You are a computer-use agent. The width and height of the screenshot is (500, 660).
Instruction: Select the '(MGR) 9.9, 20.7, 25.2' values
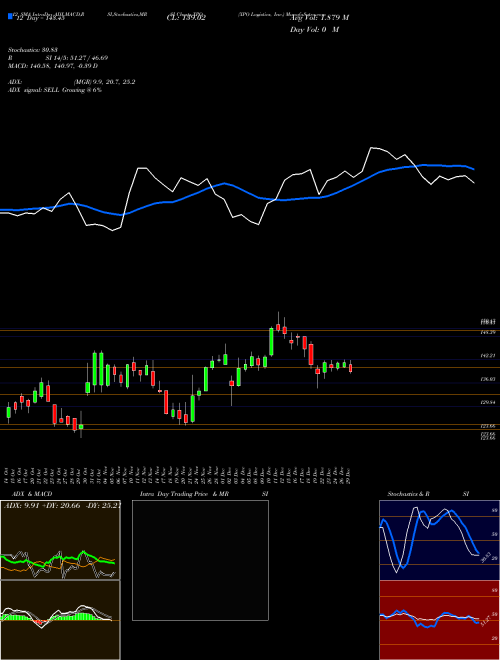104,82
